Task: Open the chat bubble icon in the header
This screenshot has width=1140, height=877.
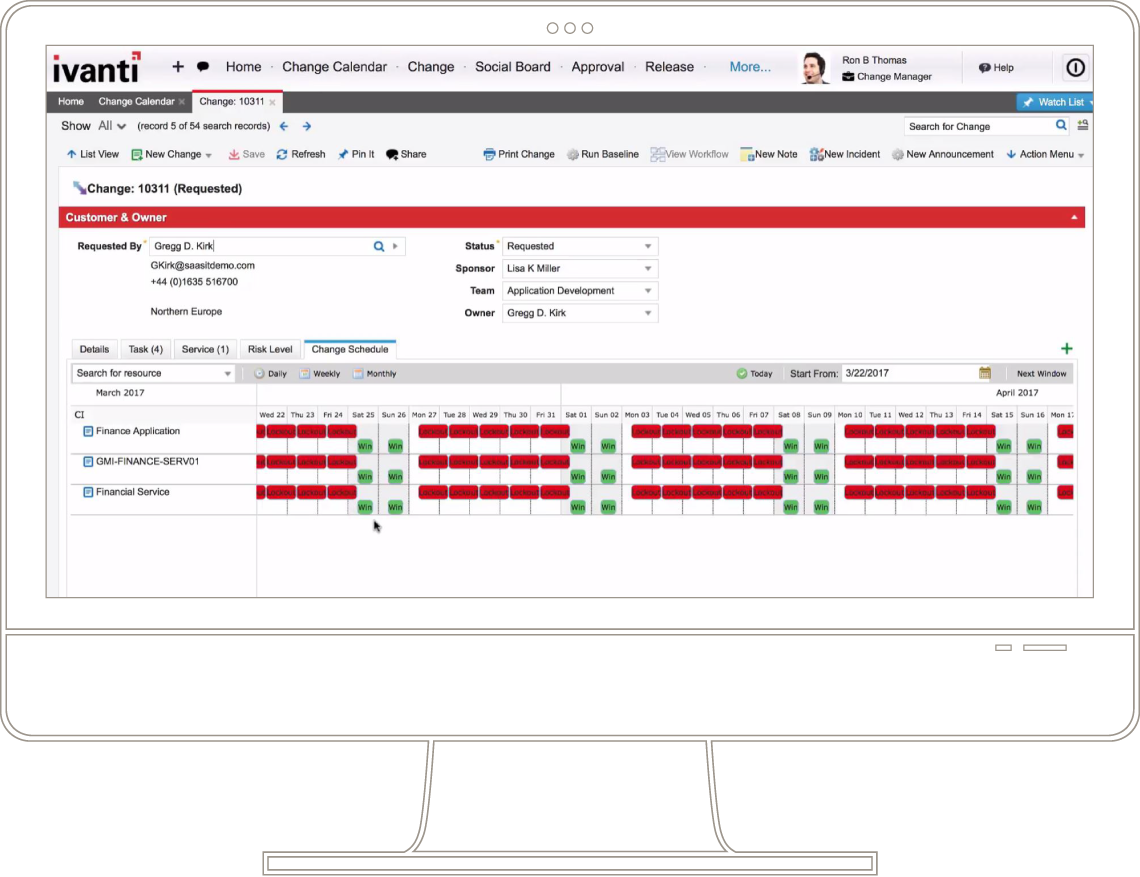Action: click(x=203, y=67)
